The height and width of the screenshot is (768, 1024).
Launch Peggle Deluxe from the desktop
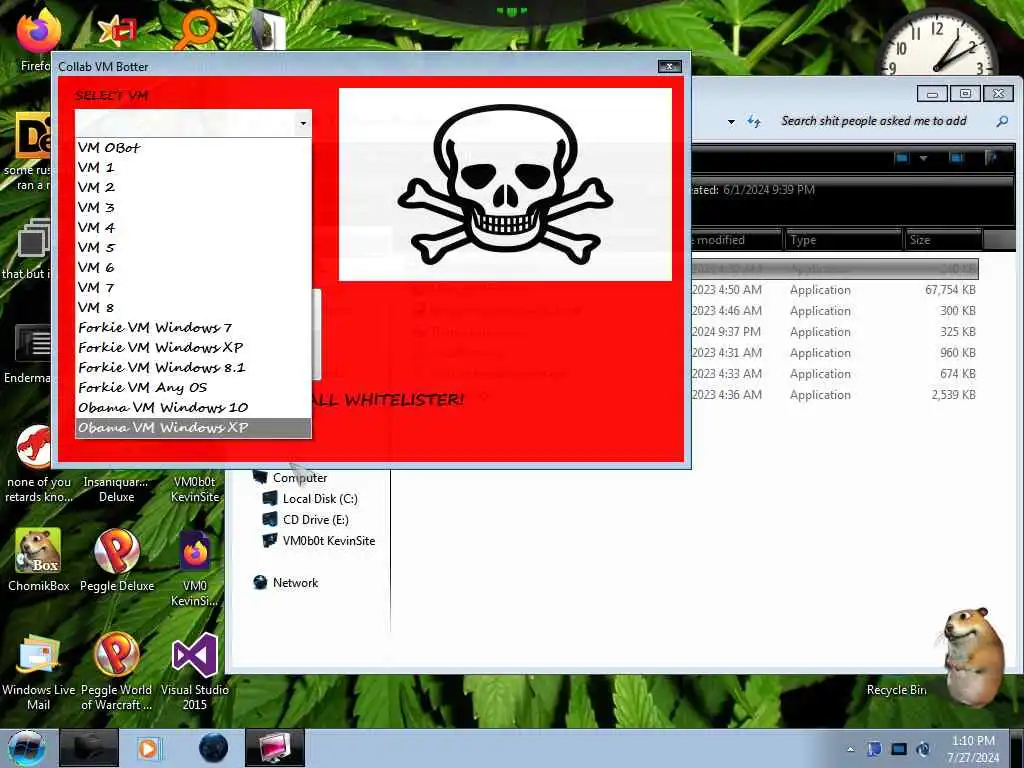tap(117, 560)
